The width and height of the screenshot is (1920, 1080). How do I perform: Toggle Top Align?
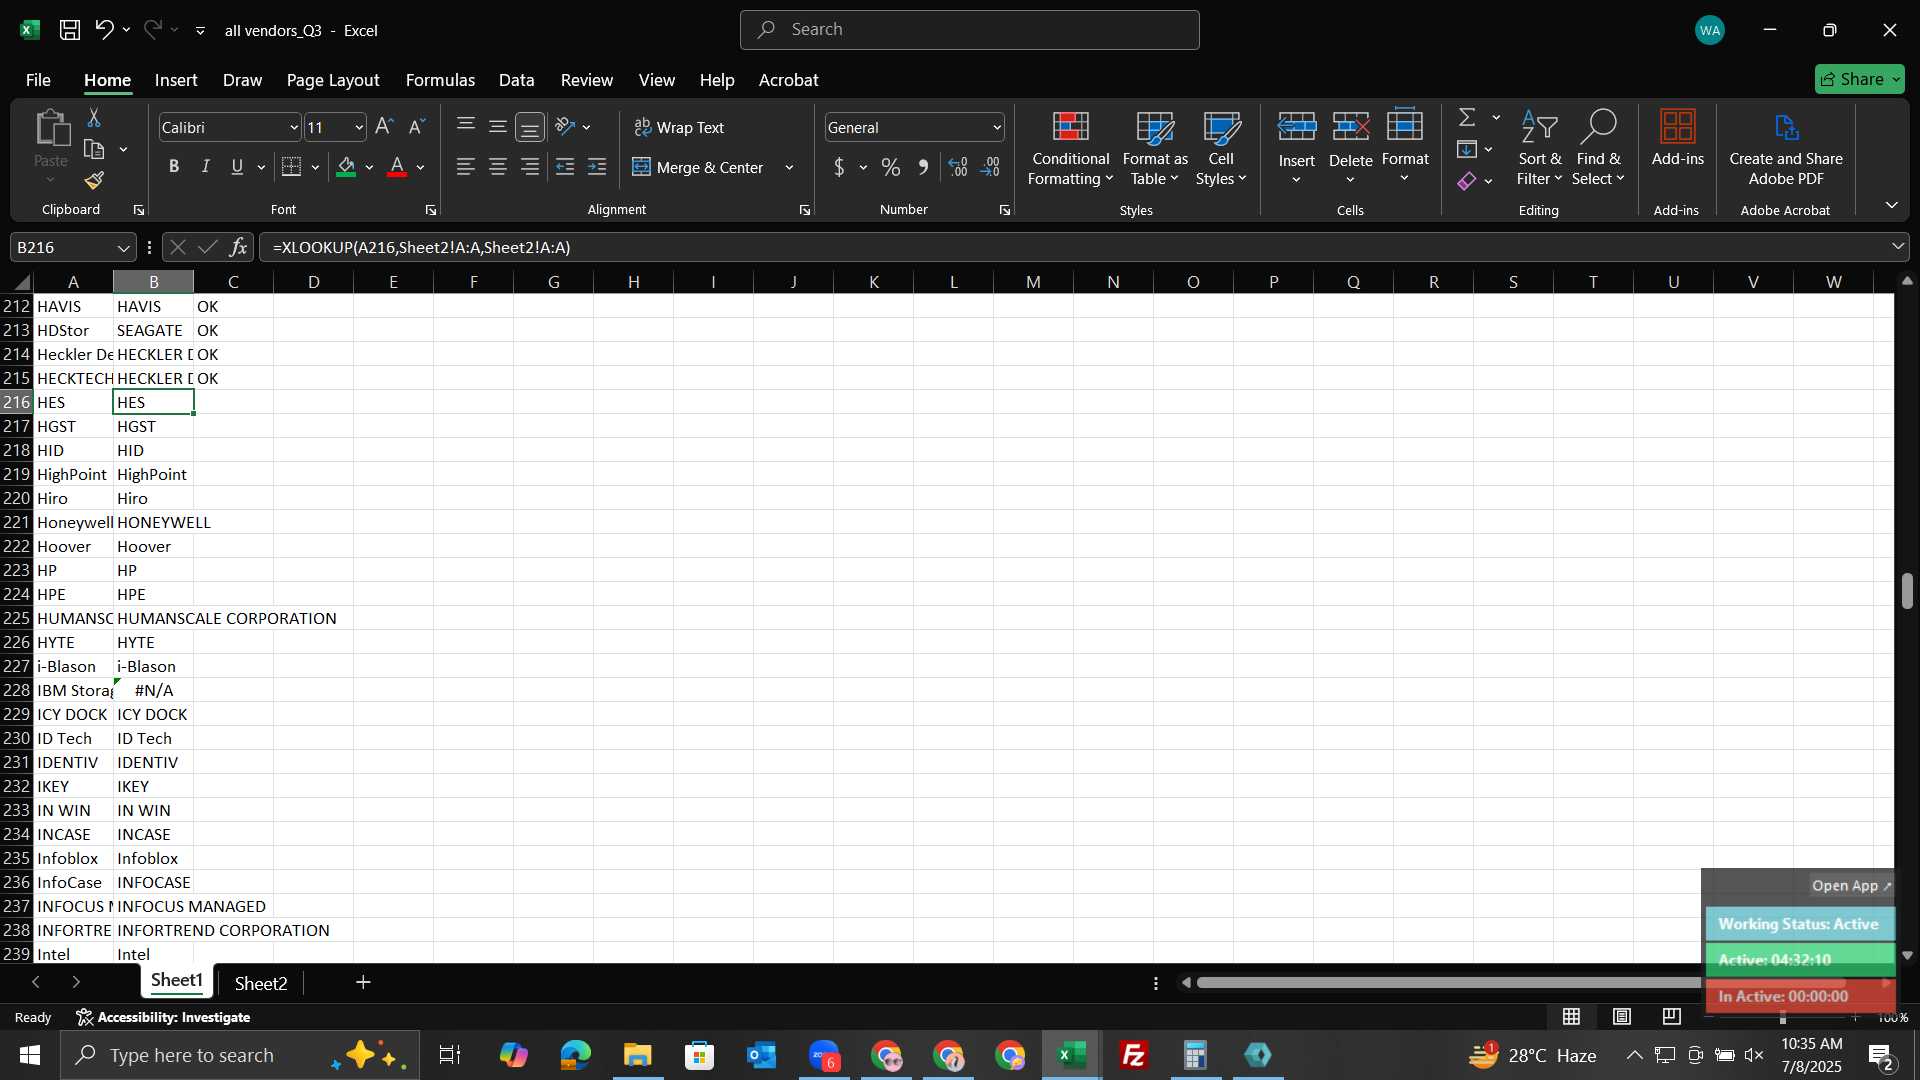coord(466,127)
